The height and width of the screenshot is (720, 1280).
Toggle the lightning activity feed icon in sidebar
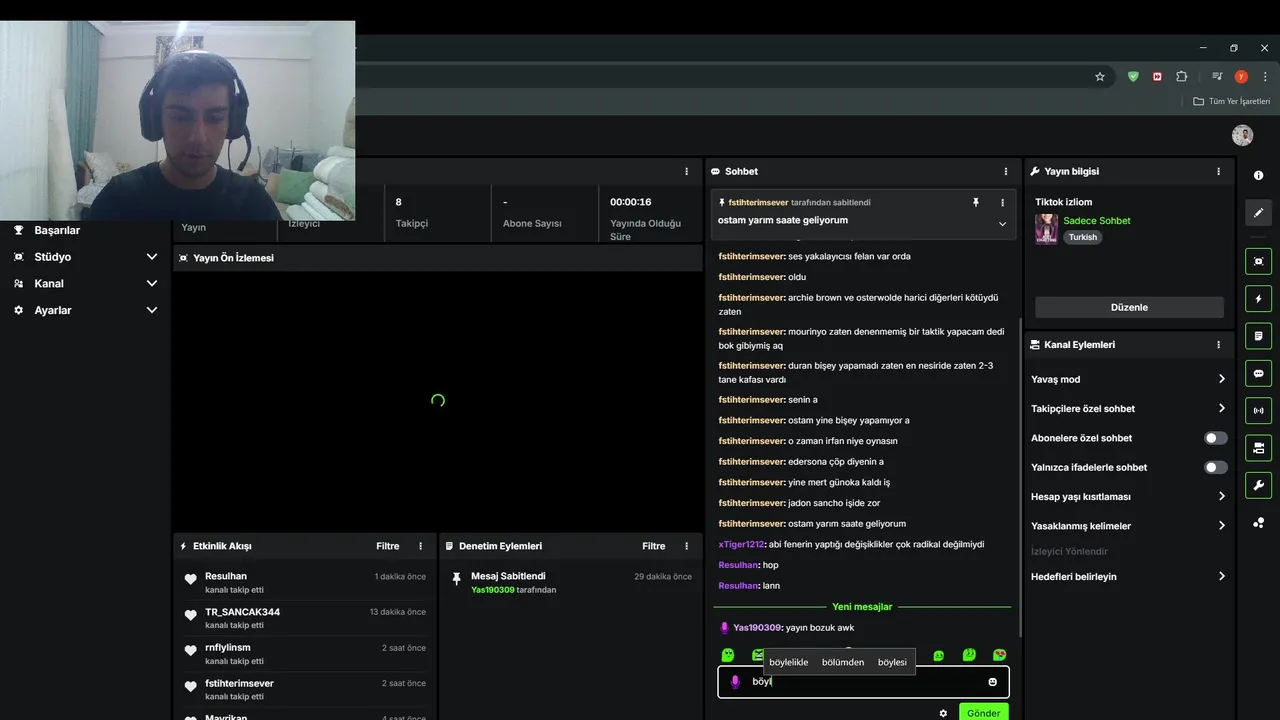1258,299
